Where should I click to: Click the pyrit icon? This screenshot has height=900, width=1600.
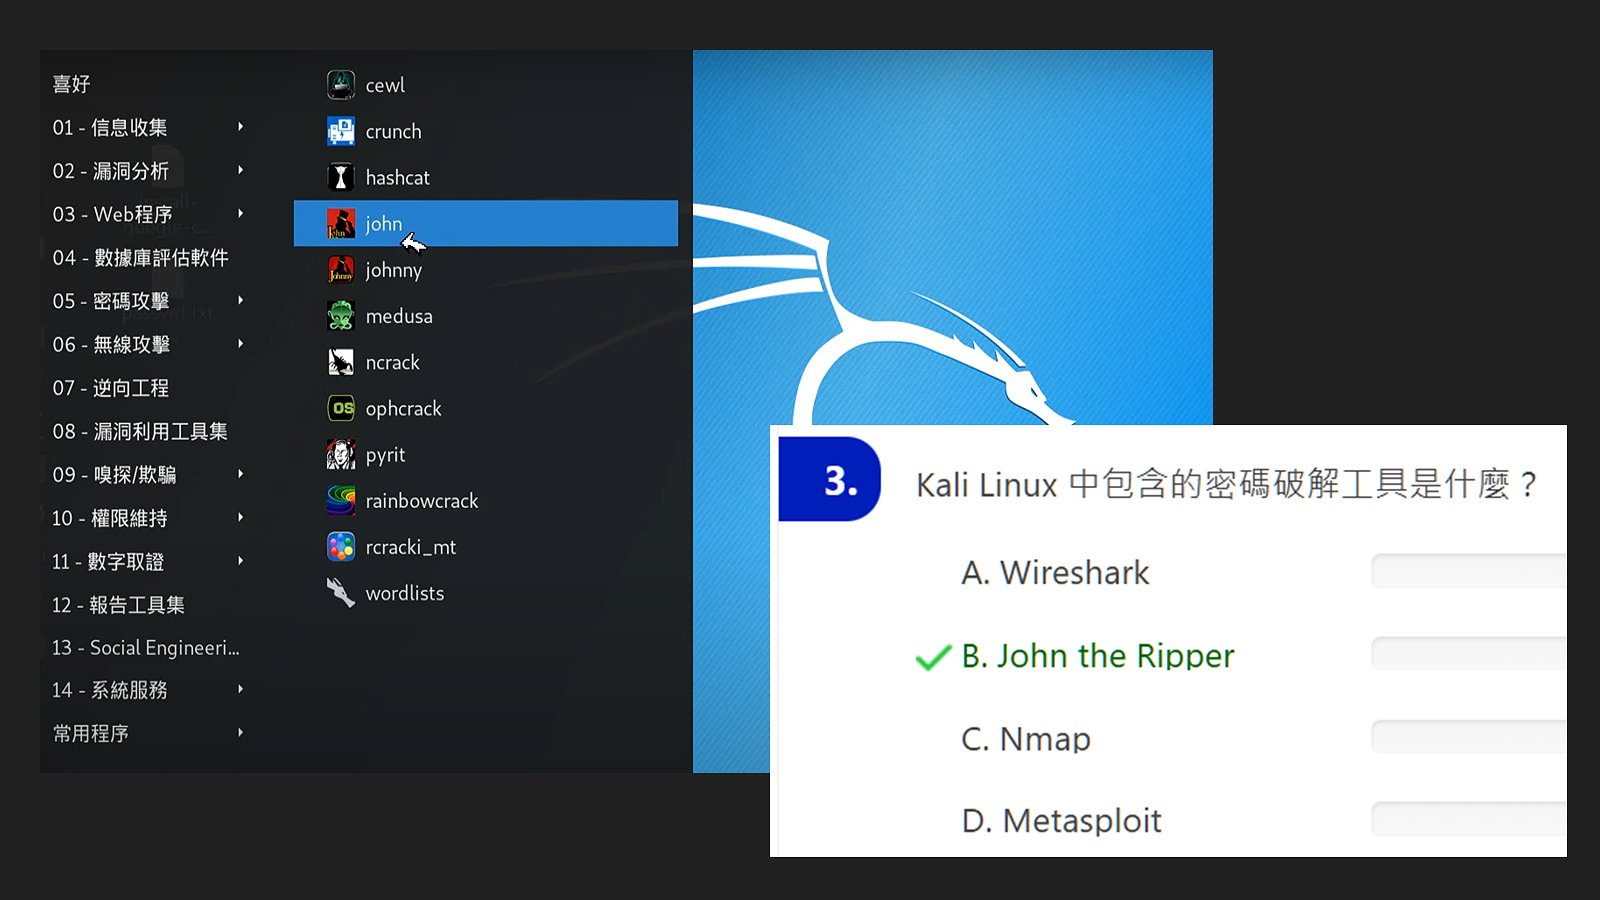click(341, 455)
